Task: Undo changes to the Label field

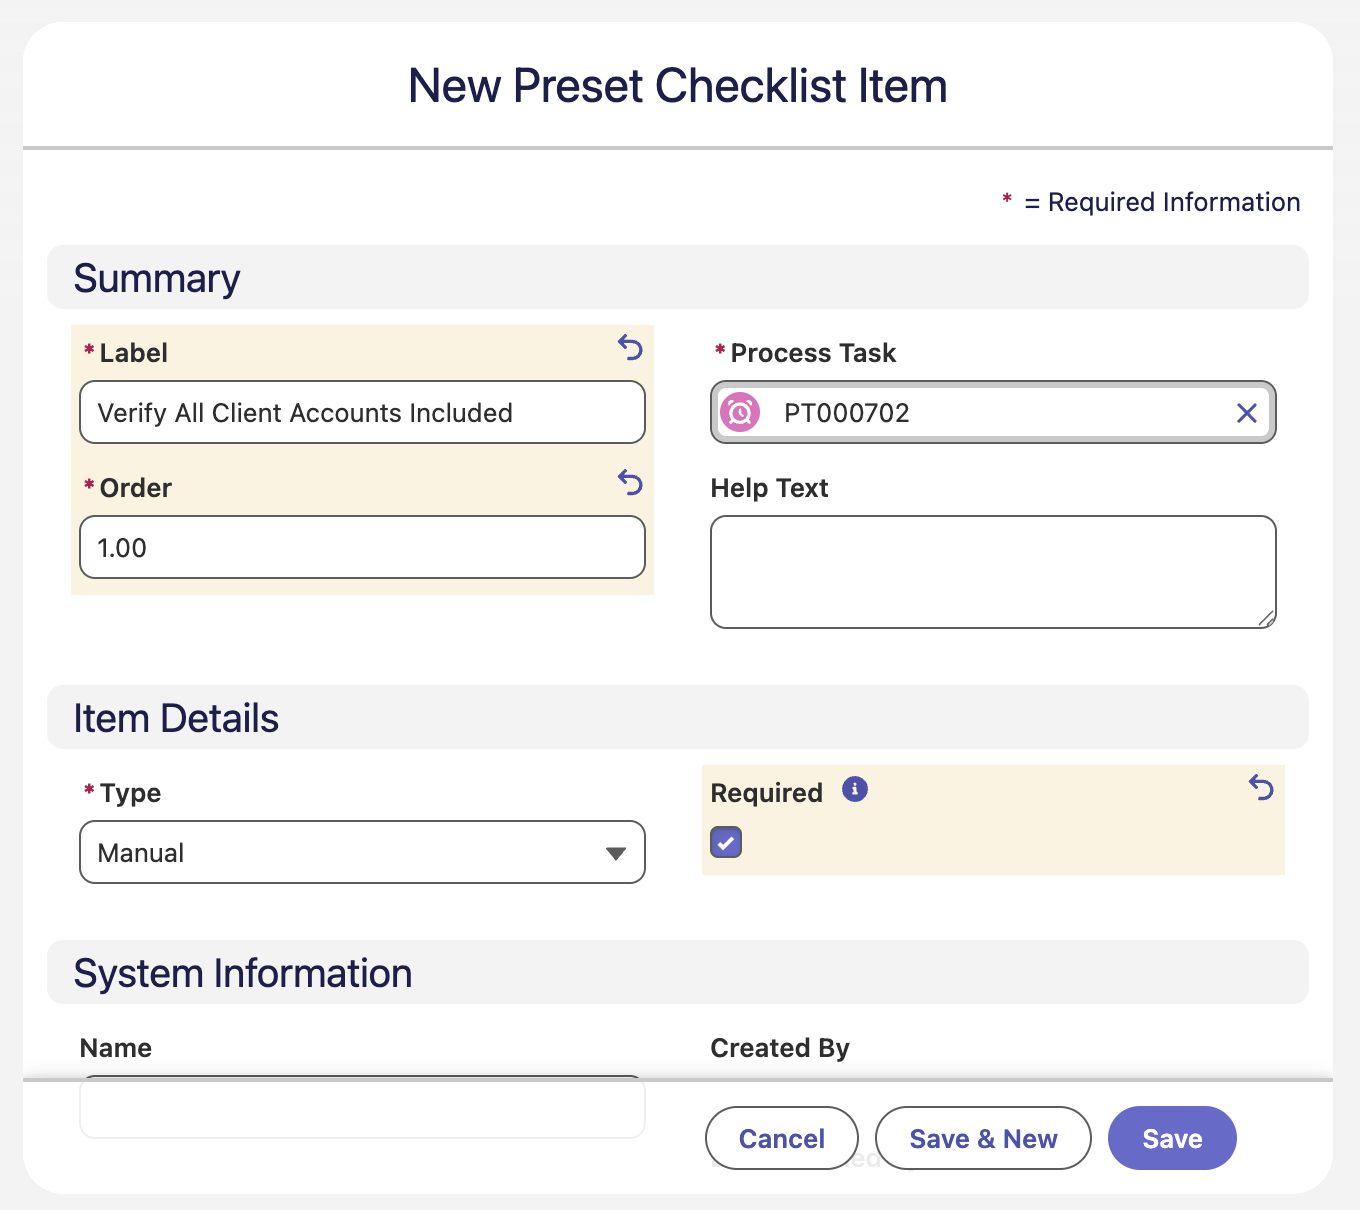Action: click(630, 348)
